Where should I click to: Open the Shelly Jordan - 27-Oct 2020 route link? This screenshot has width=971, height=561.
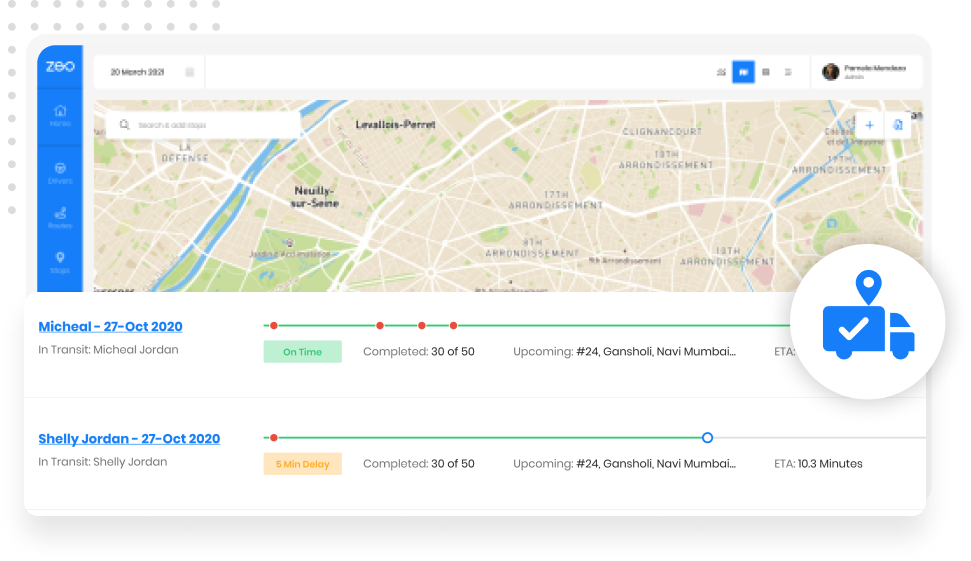pyautogui.click(x=129, y=438)
